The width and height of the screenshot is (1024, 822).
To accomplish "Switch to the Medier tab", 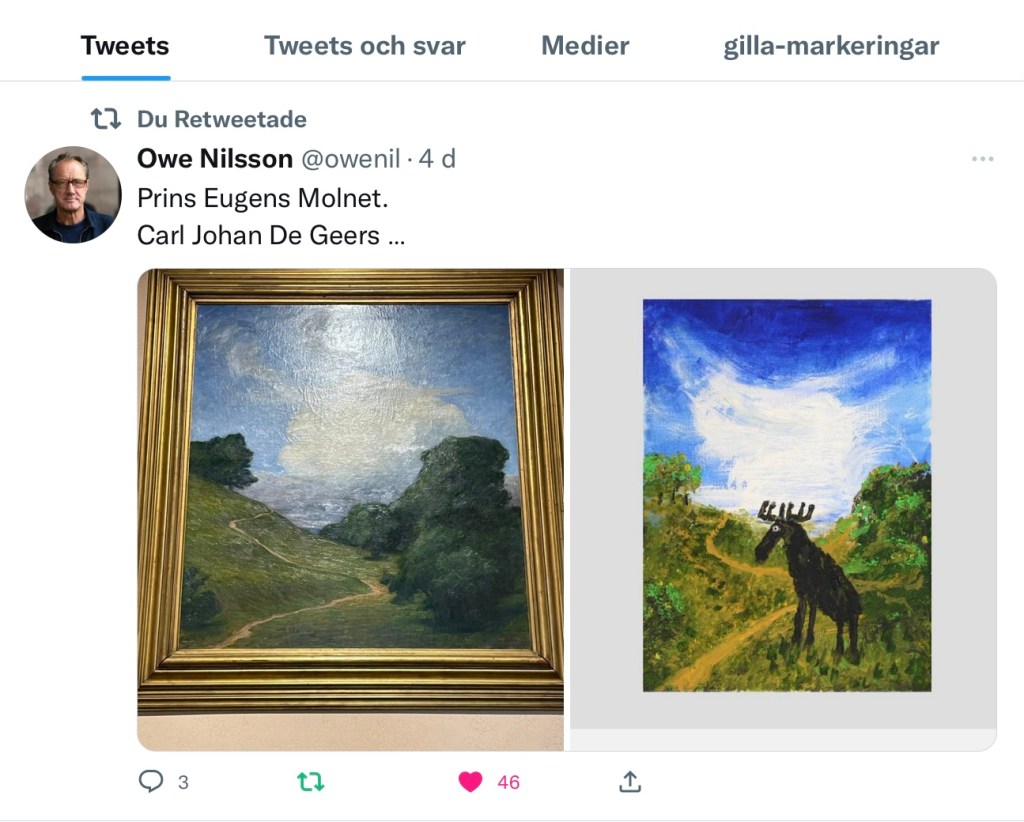I will click(585, 46).
